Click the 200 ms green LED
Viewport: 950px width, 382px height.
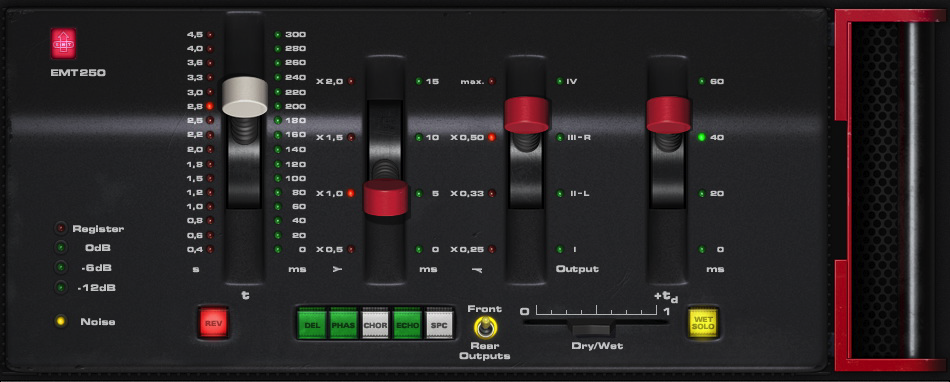tap(277, 106)
